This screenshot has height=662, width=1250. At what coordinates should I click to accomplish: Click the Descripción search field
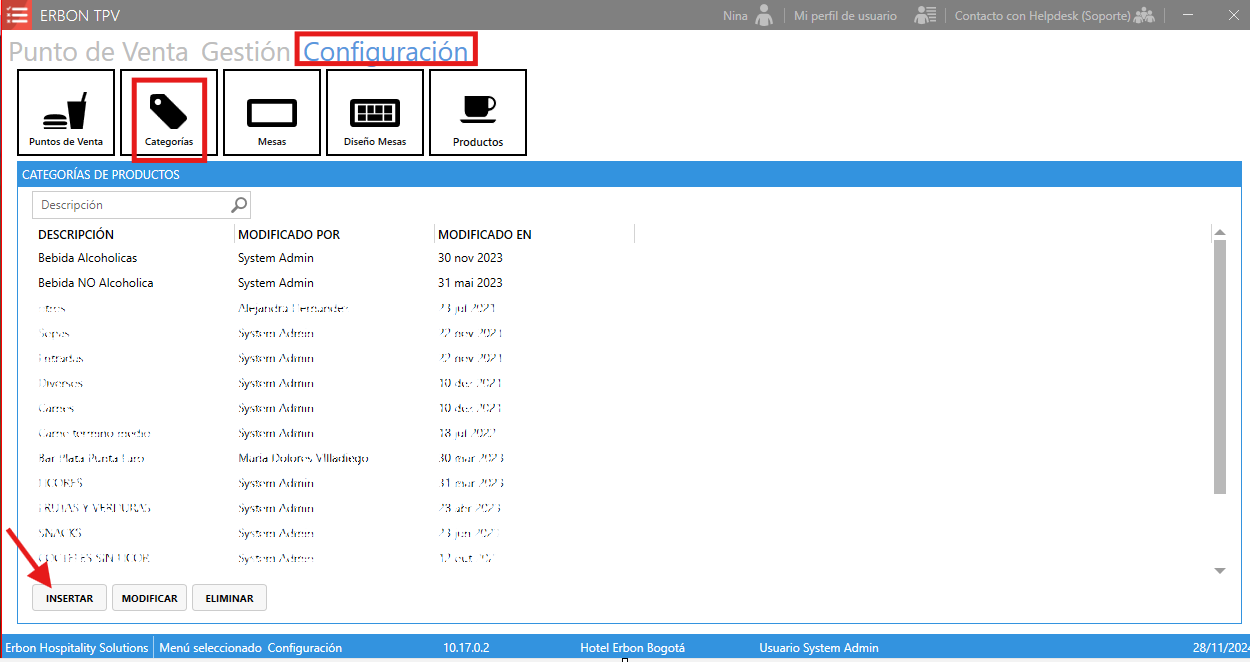[x=132, y=205]
